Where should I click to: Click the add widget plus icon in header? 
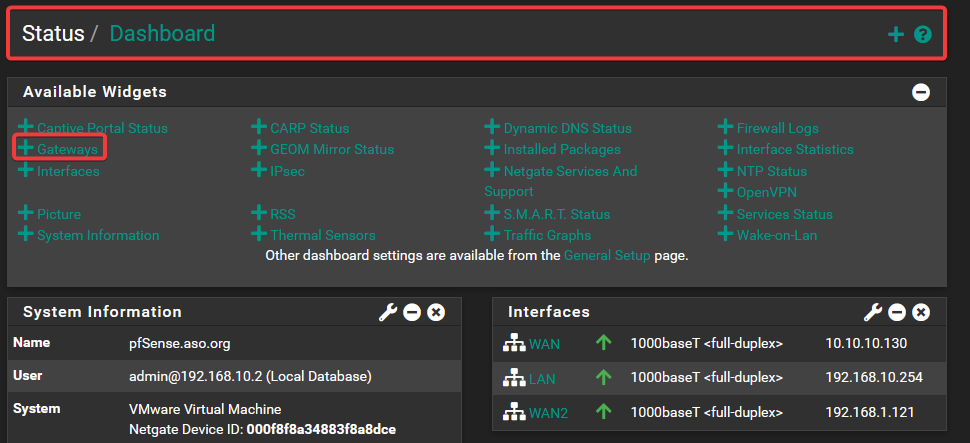point(896,34)
